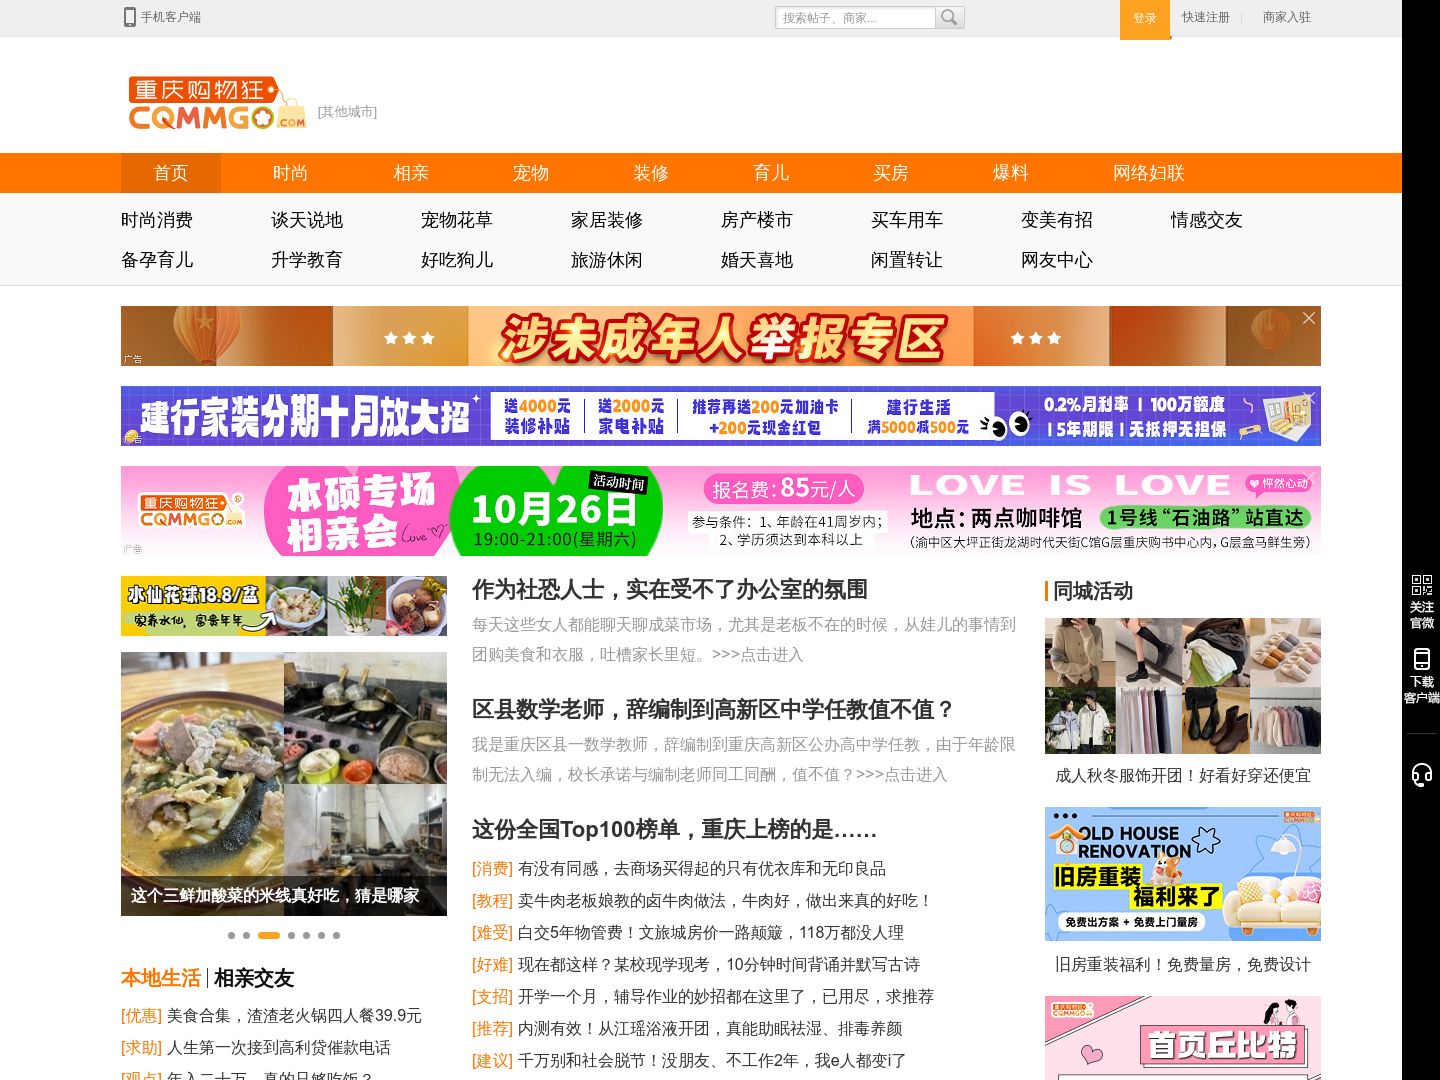Screen dimensions: 1440x1080
Task: Open 成人秋冬服饰开团 activity image
Action: click(1183, 686)
